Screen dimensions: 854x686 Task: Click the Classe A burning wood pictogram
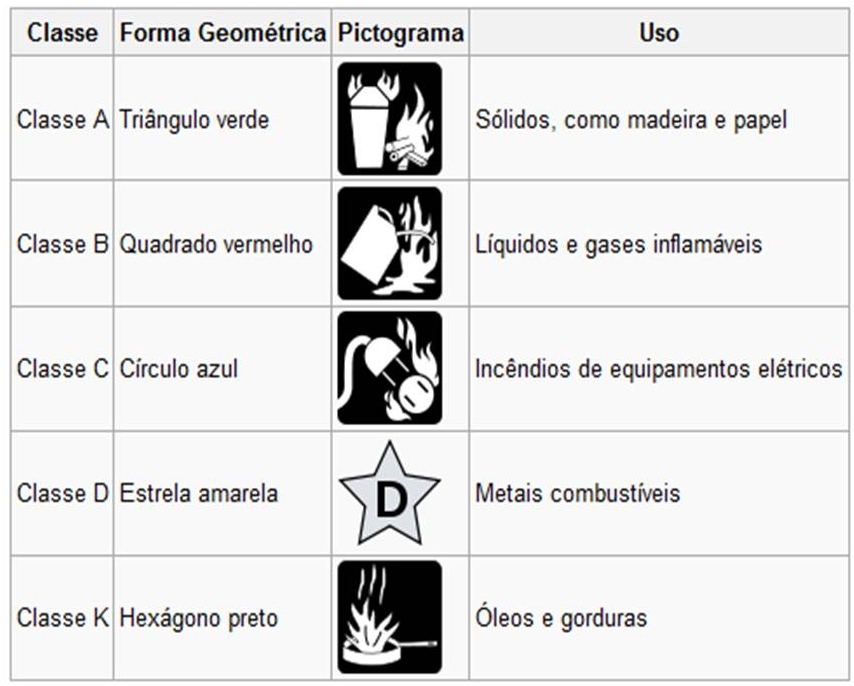389,119
